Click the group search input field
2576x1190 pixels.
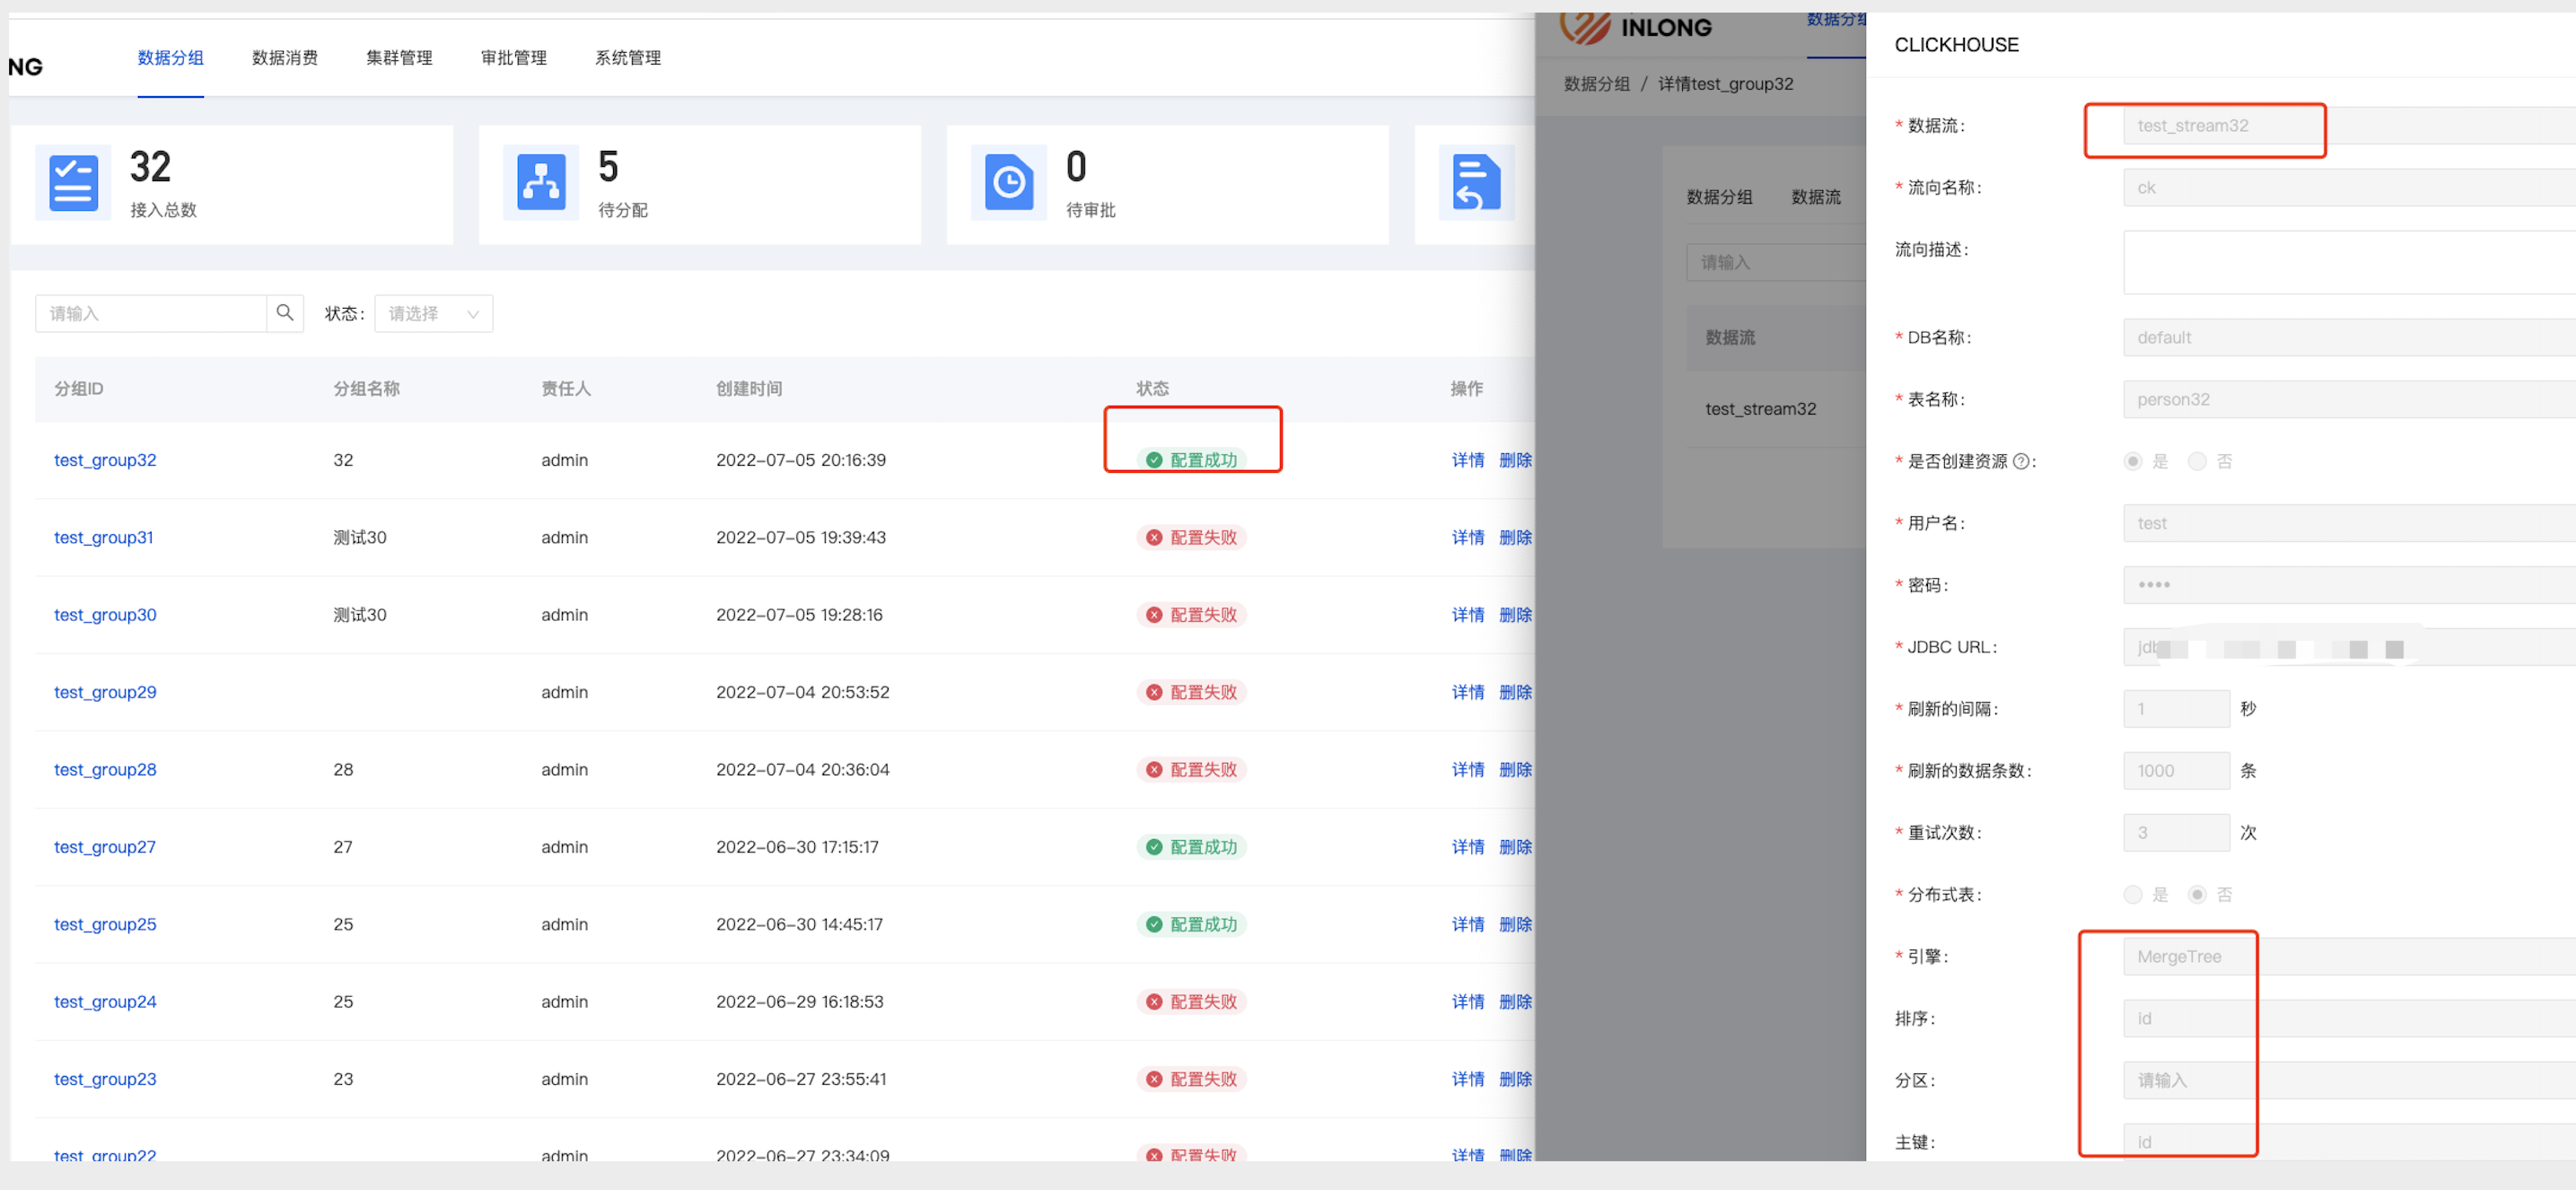pyautogui.click(x=151, y=313)
